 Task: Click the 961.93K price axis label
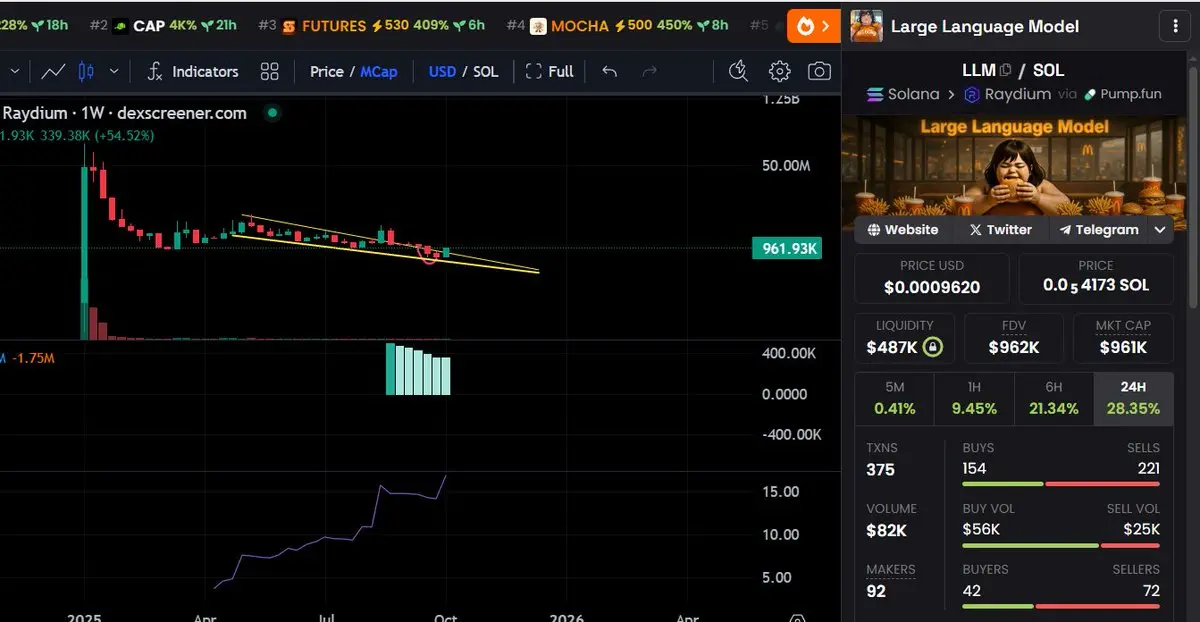(787, 249)
